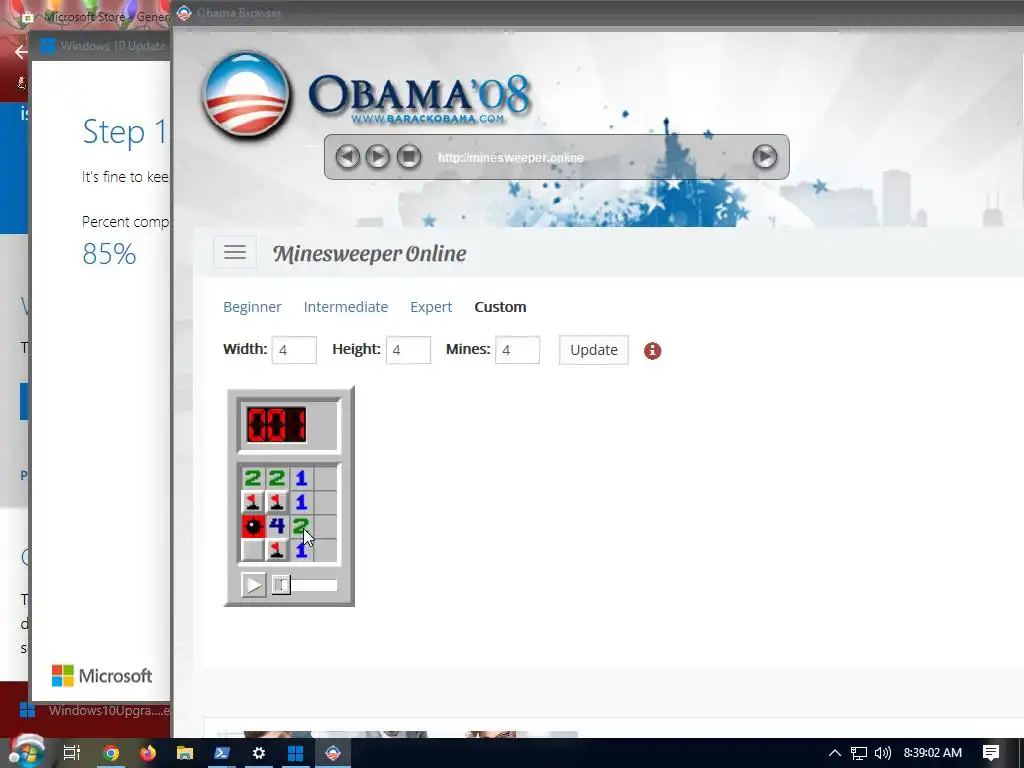Click the unrevealed cell in bottom-left corner
This screenshot has height=768, width=1024.
(253, 550)
